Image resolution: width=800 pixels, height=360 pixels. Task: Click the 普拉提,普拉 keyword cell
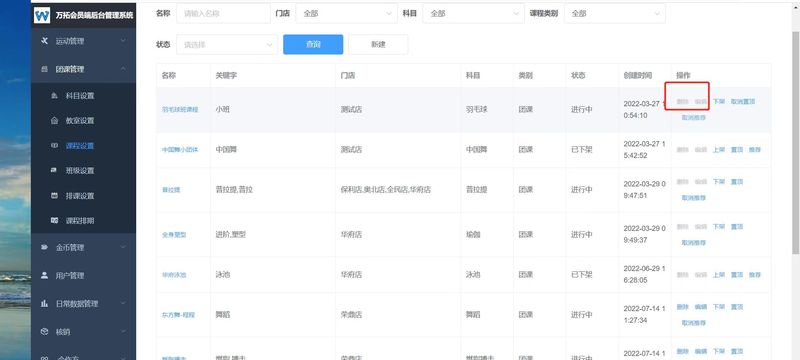(x=234, y=190)
